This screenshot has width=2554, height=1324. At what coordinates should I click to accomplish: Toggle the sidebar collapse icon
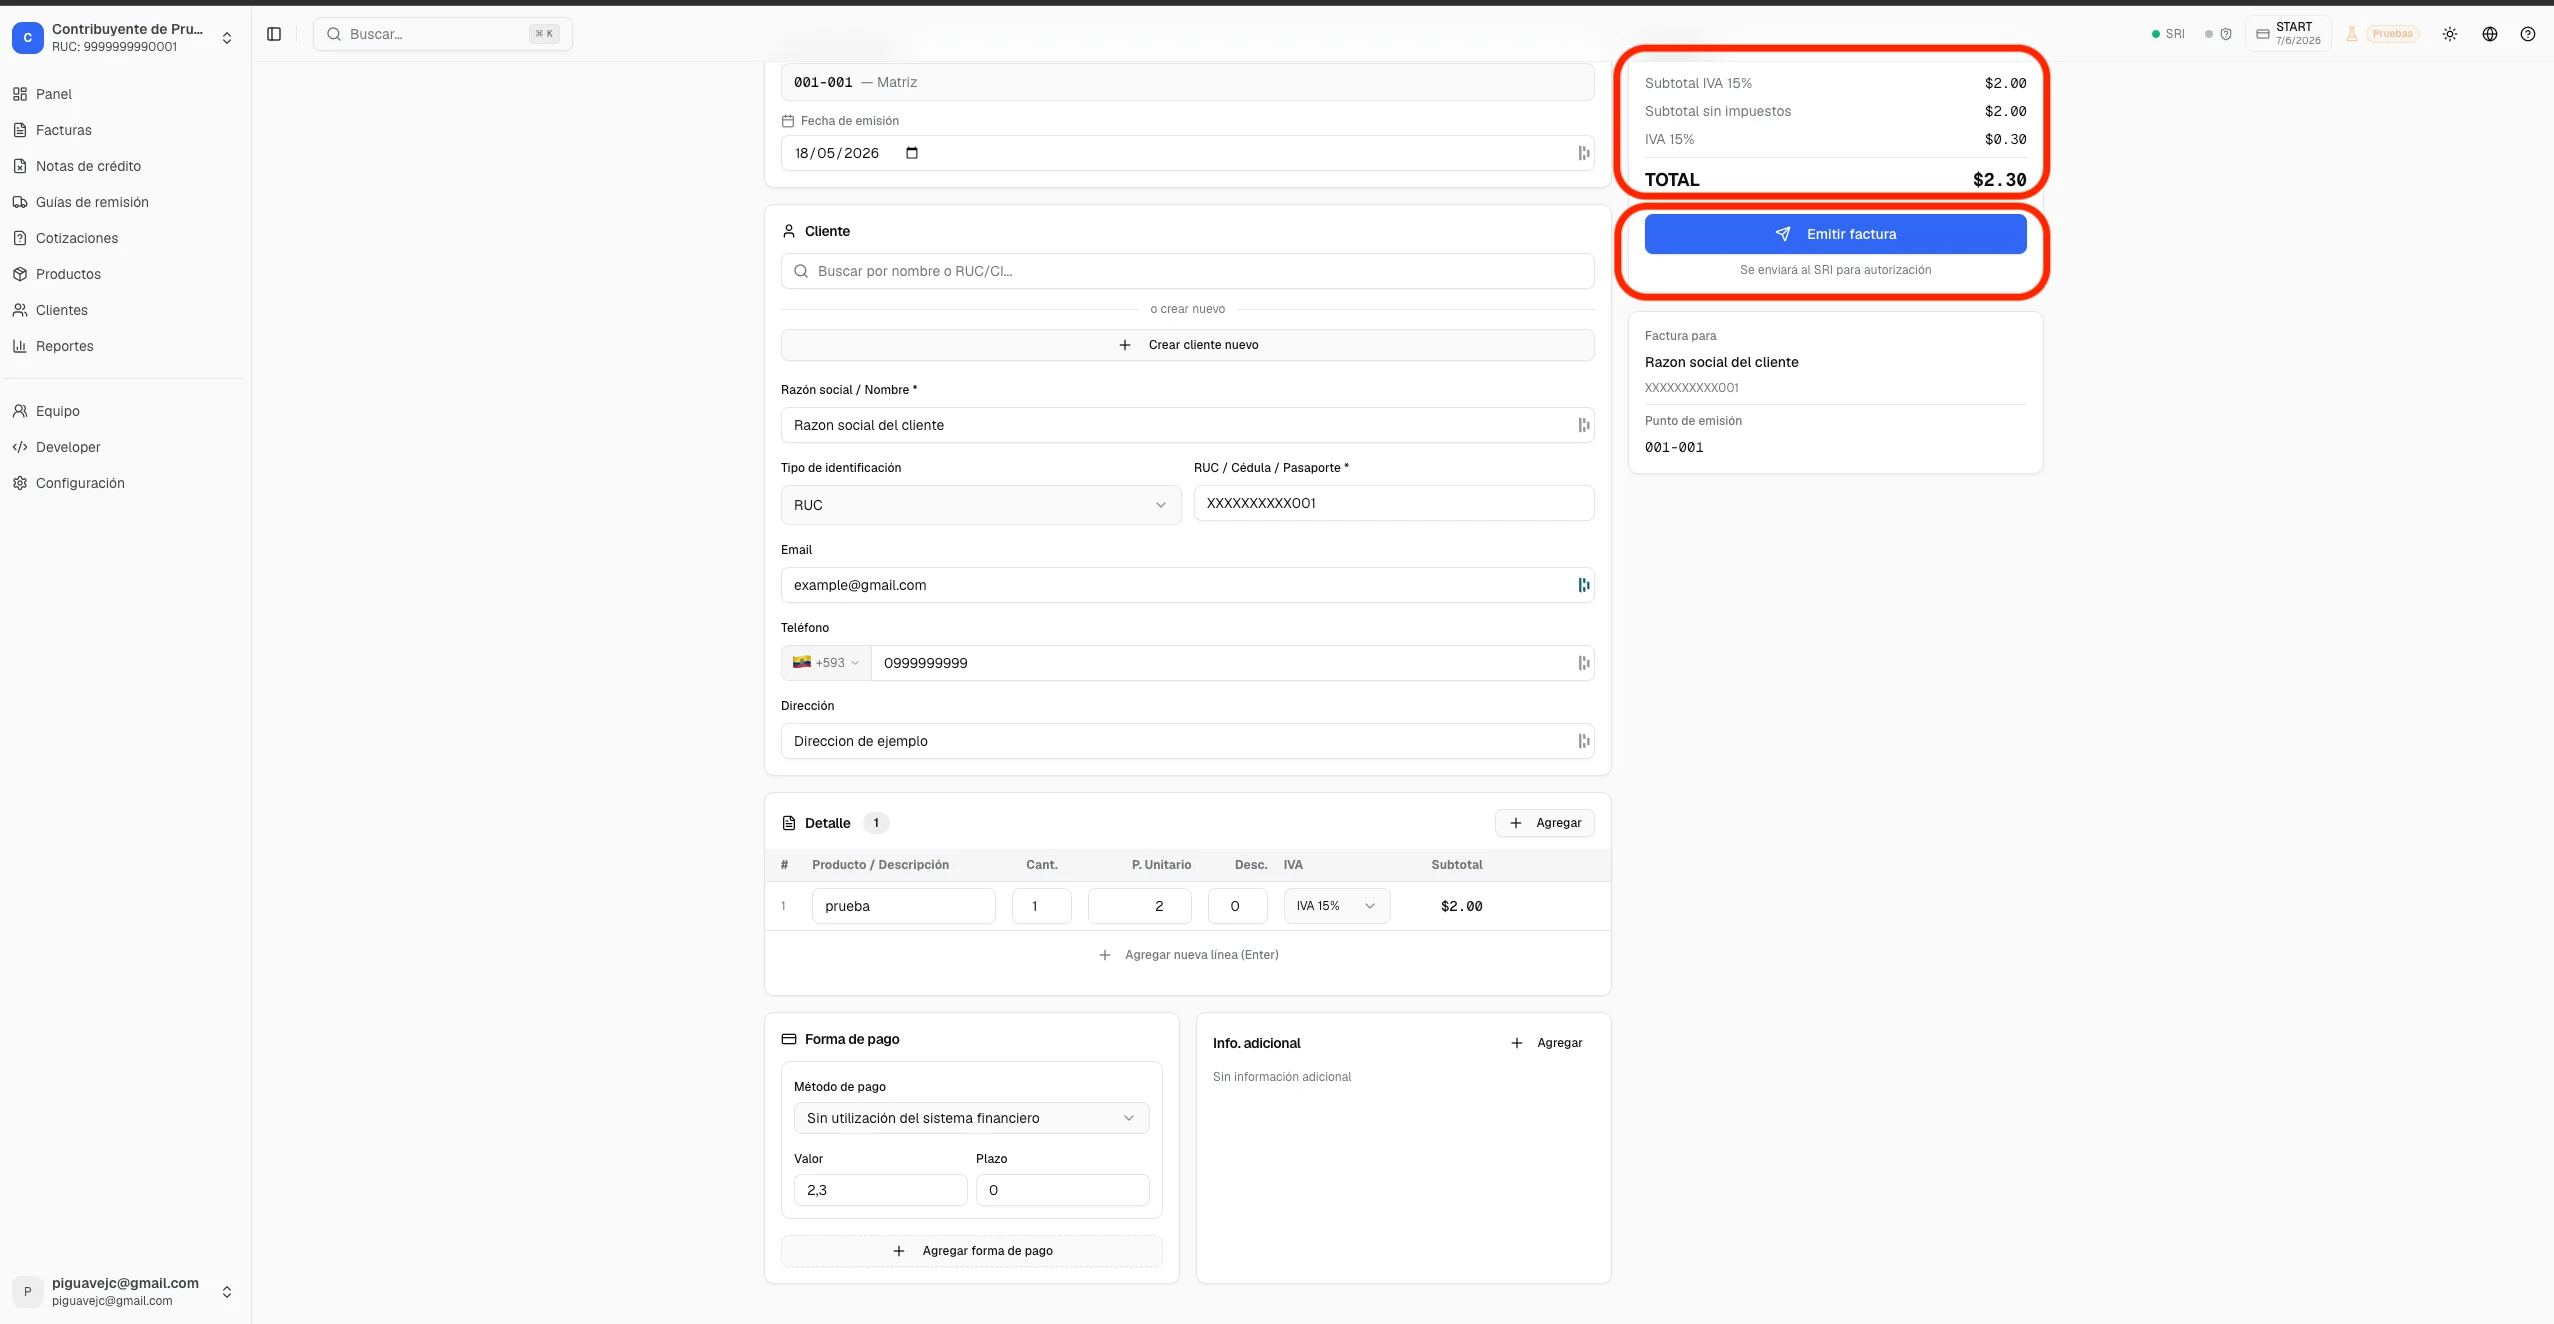point(274,34)
